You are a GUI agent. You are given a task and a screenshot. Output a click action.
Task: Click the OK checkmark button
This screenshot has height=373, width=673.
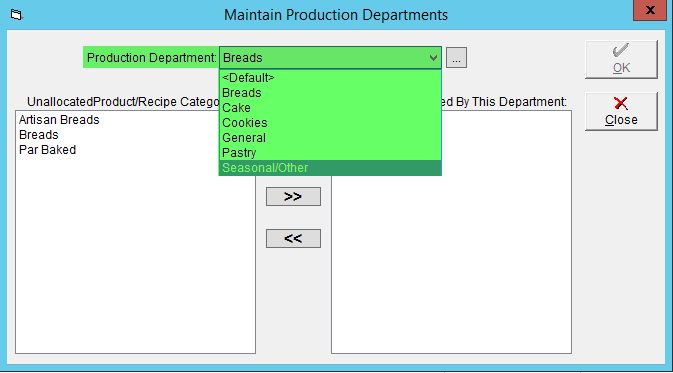pos(621,59)
